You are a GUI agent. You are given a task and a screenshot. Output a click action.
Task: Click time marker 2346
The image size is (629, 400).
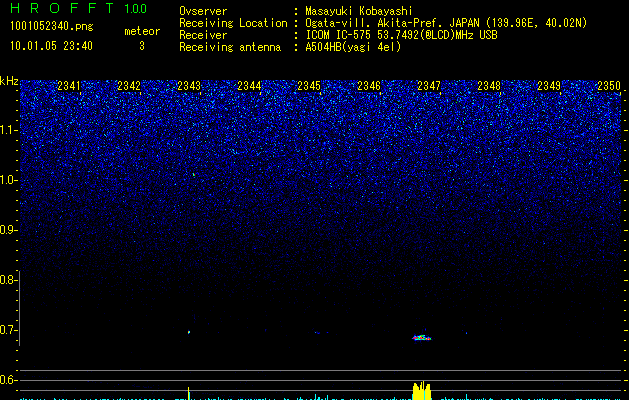click(x=369, y=86)
